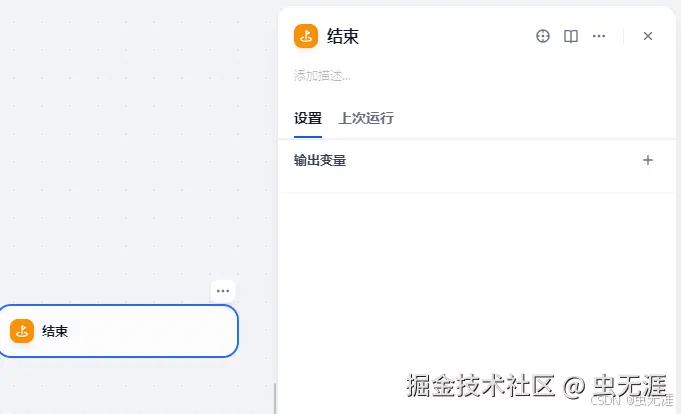Select the 结束 label on the canvas node
The width and height of the screenshot is (681, 414).
55,331
